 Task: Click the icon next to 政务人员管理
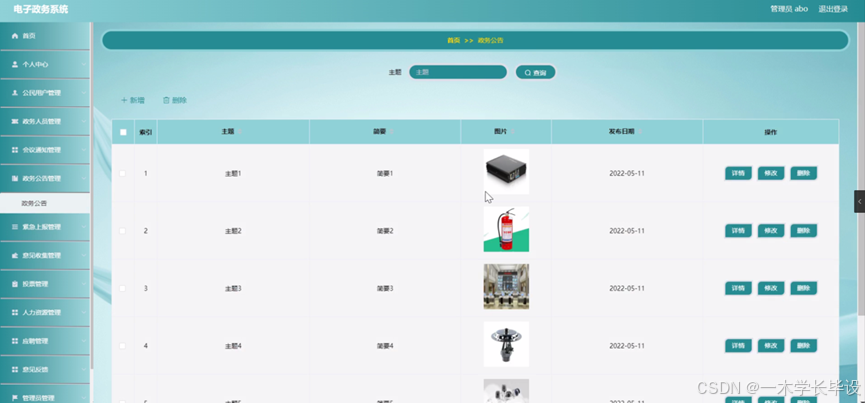click(x=15, y=121)
